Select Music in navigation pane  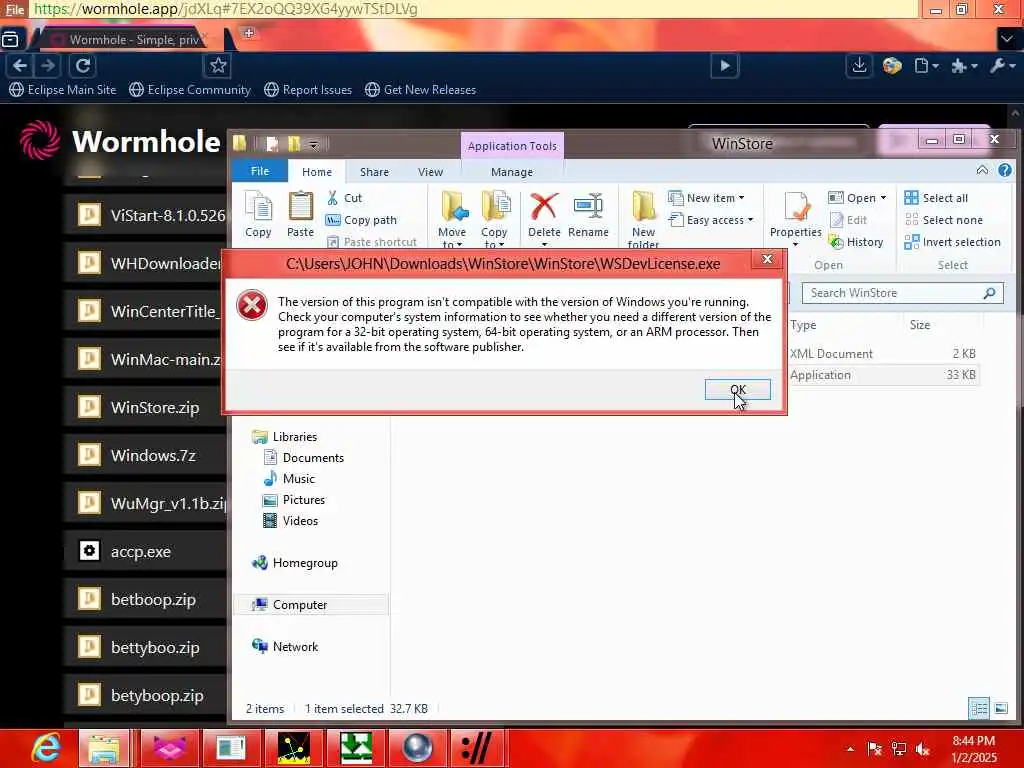click(x=289, y=479)
